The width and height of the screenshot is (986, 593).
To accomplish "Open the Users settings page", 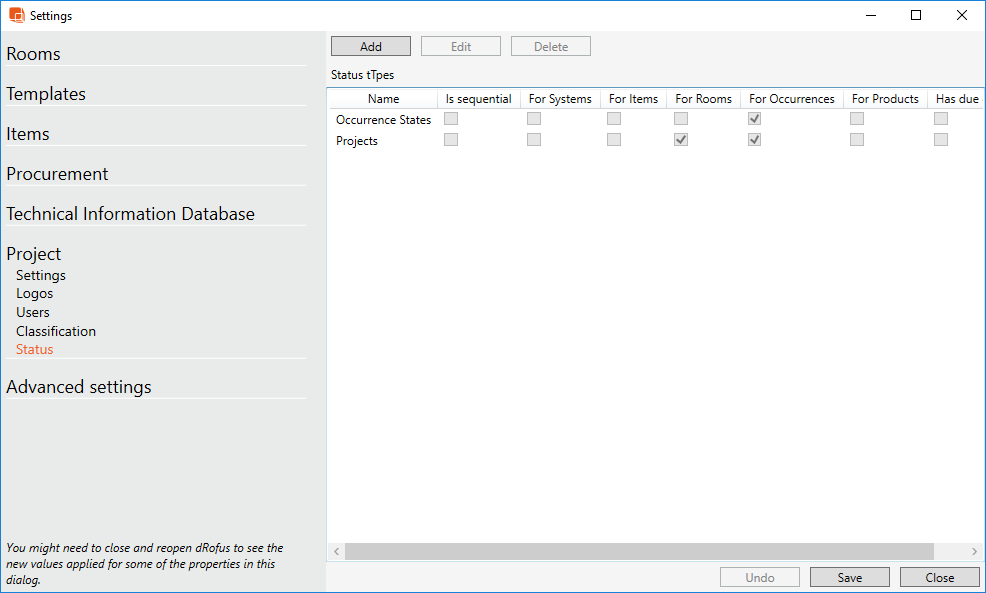I will point(32,312).
